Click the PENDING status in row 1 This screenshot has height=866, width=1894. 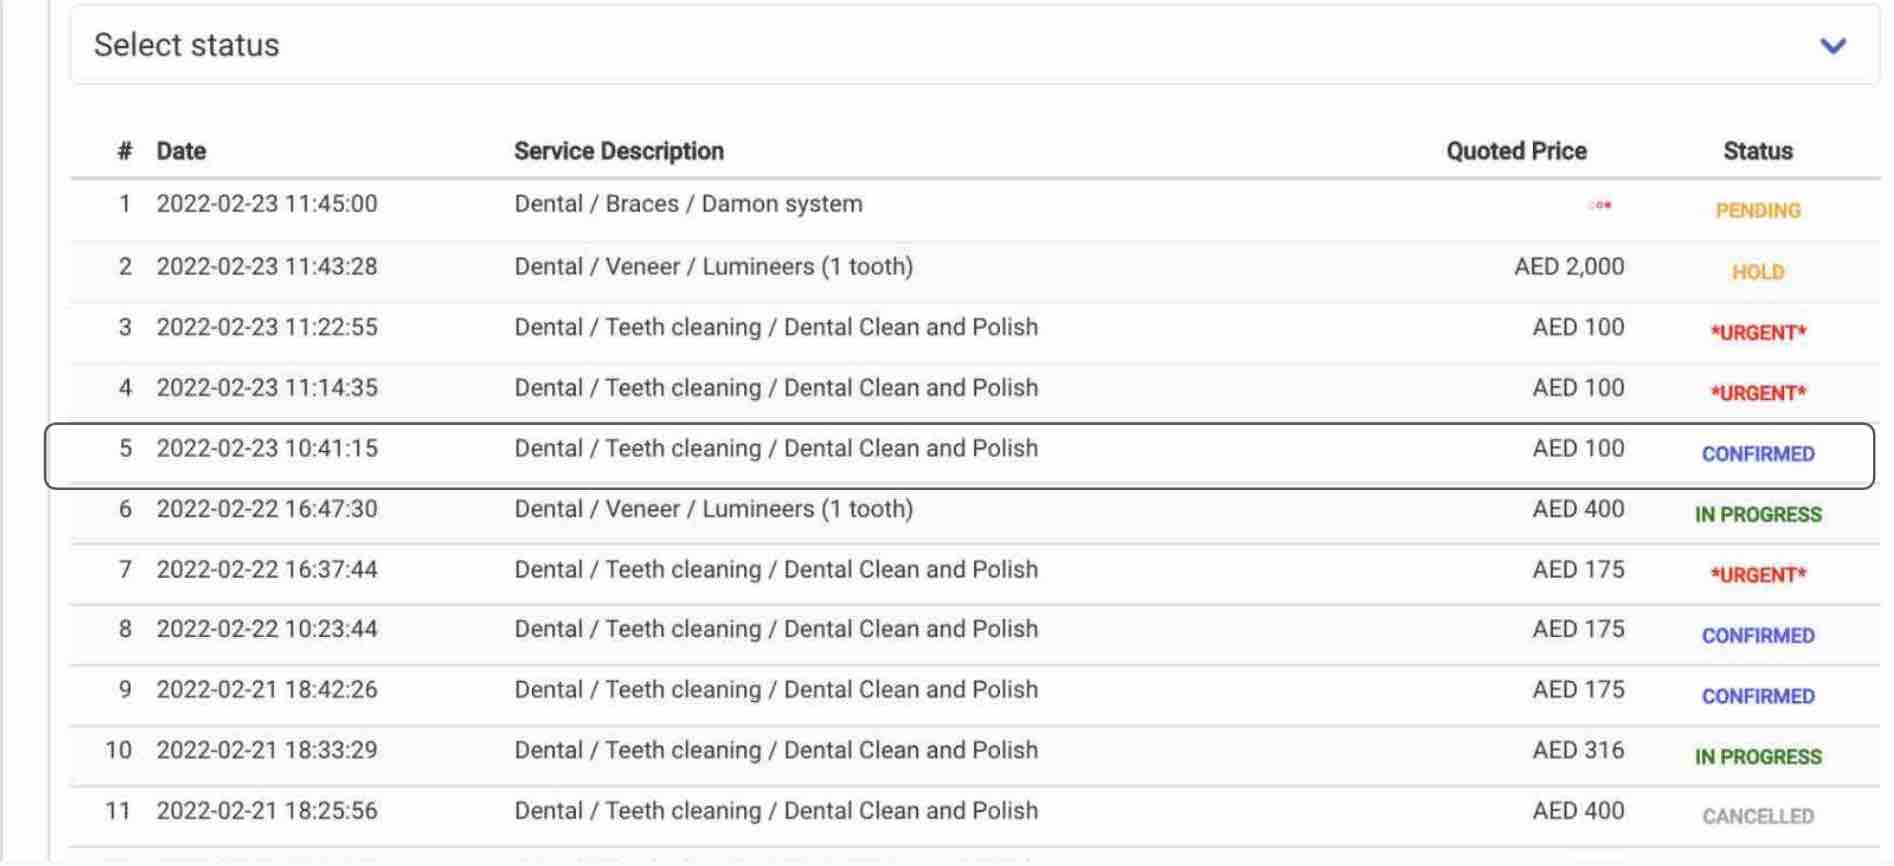[x=1757, y=211]
